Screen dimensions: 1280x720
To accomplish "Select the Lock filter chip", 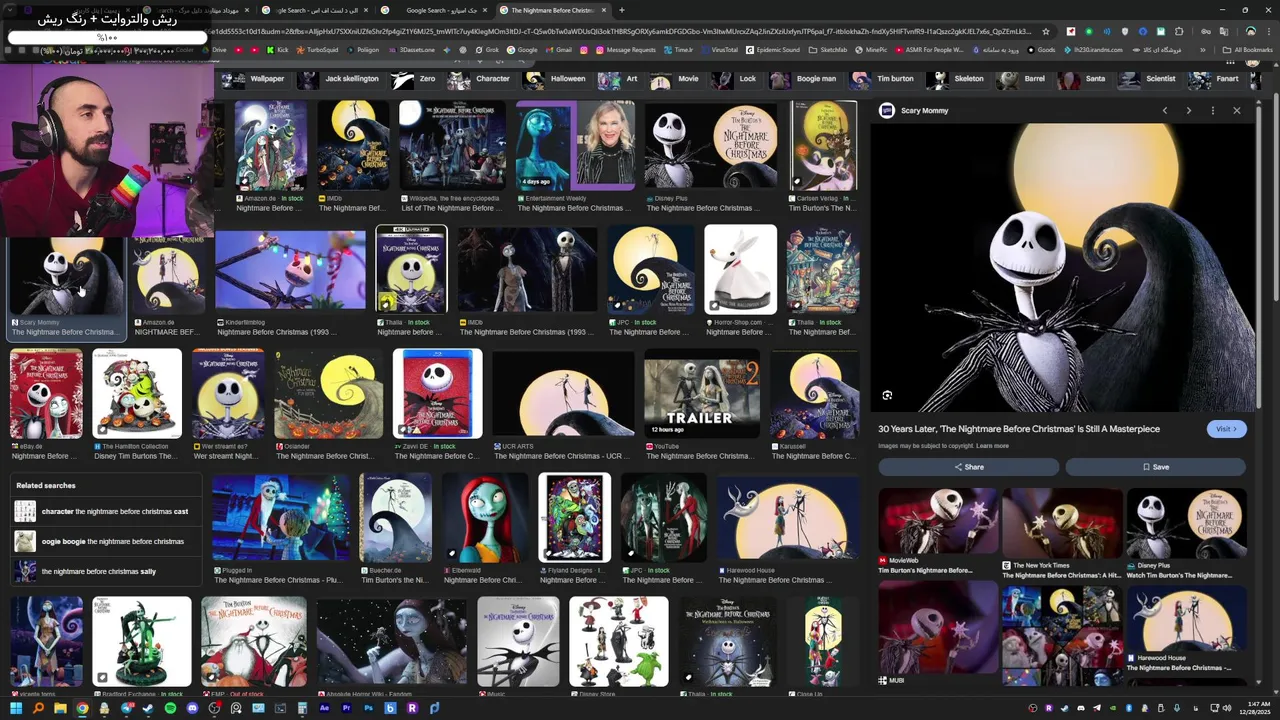I will click(736, 79).
